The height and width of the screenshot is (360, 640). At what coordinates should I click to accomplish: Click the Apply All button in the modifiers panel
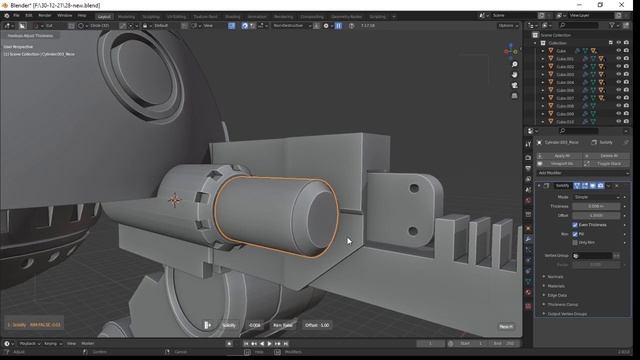tap(559, 156)
